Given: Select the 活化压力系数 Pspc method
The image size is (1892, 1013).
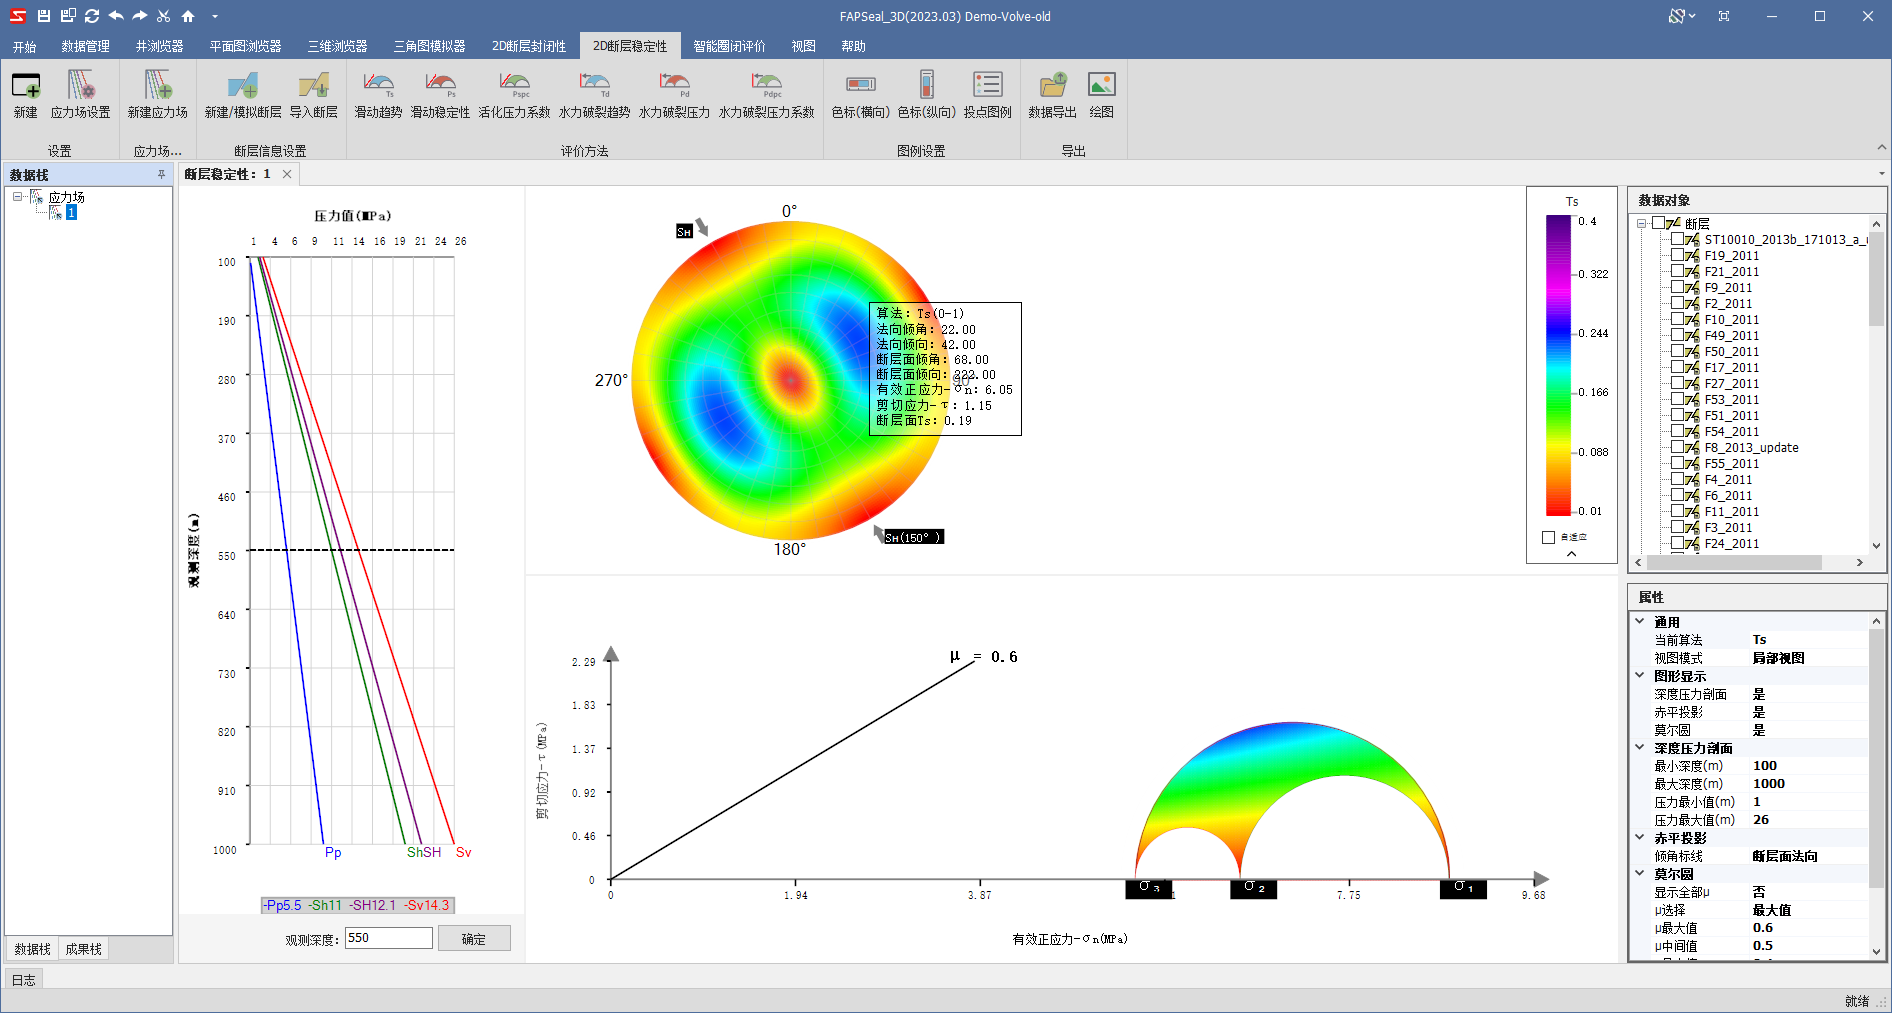Looking at the screenshot, I should point(515,95).
